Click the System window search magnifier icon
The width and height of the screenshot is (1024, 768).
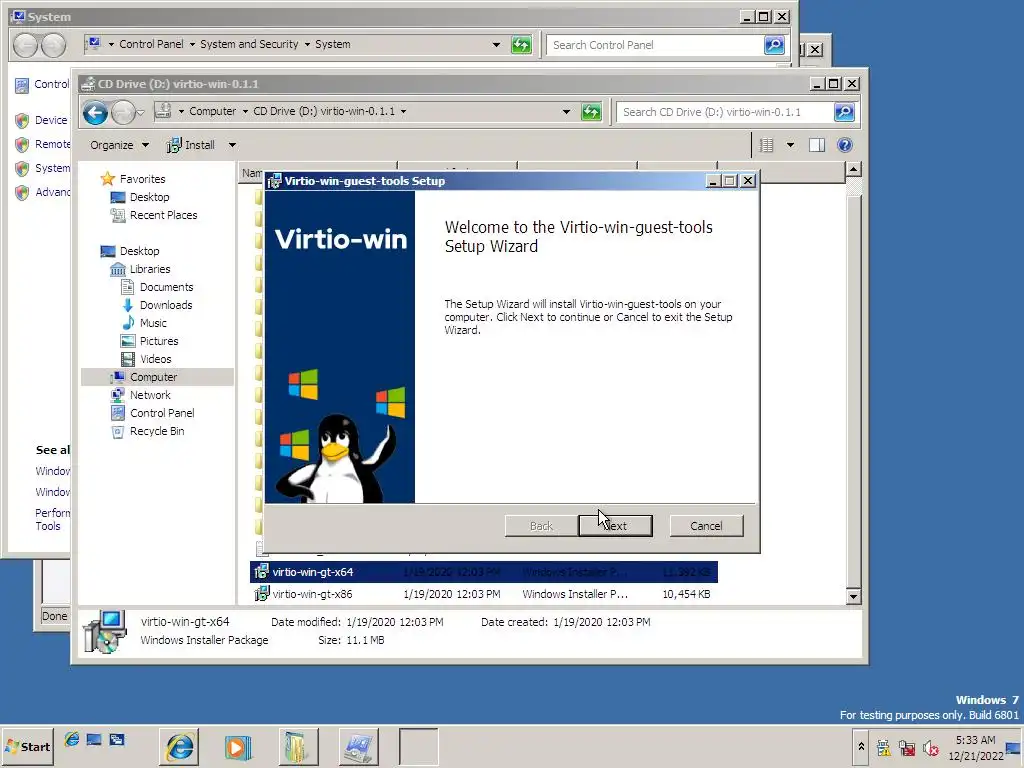tap(774, 44)
